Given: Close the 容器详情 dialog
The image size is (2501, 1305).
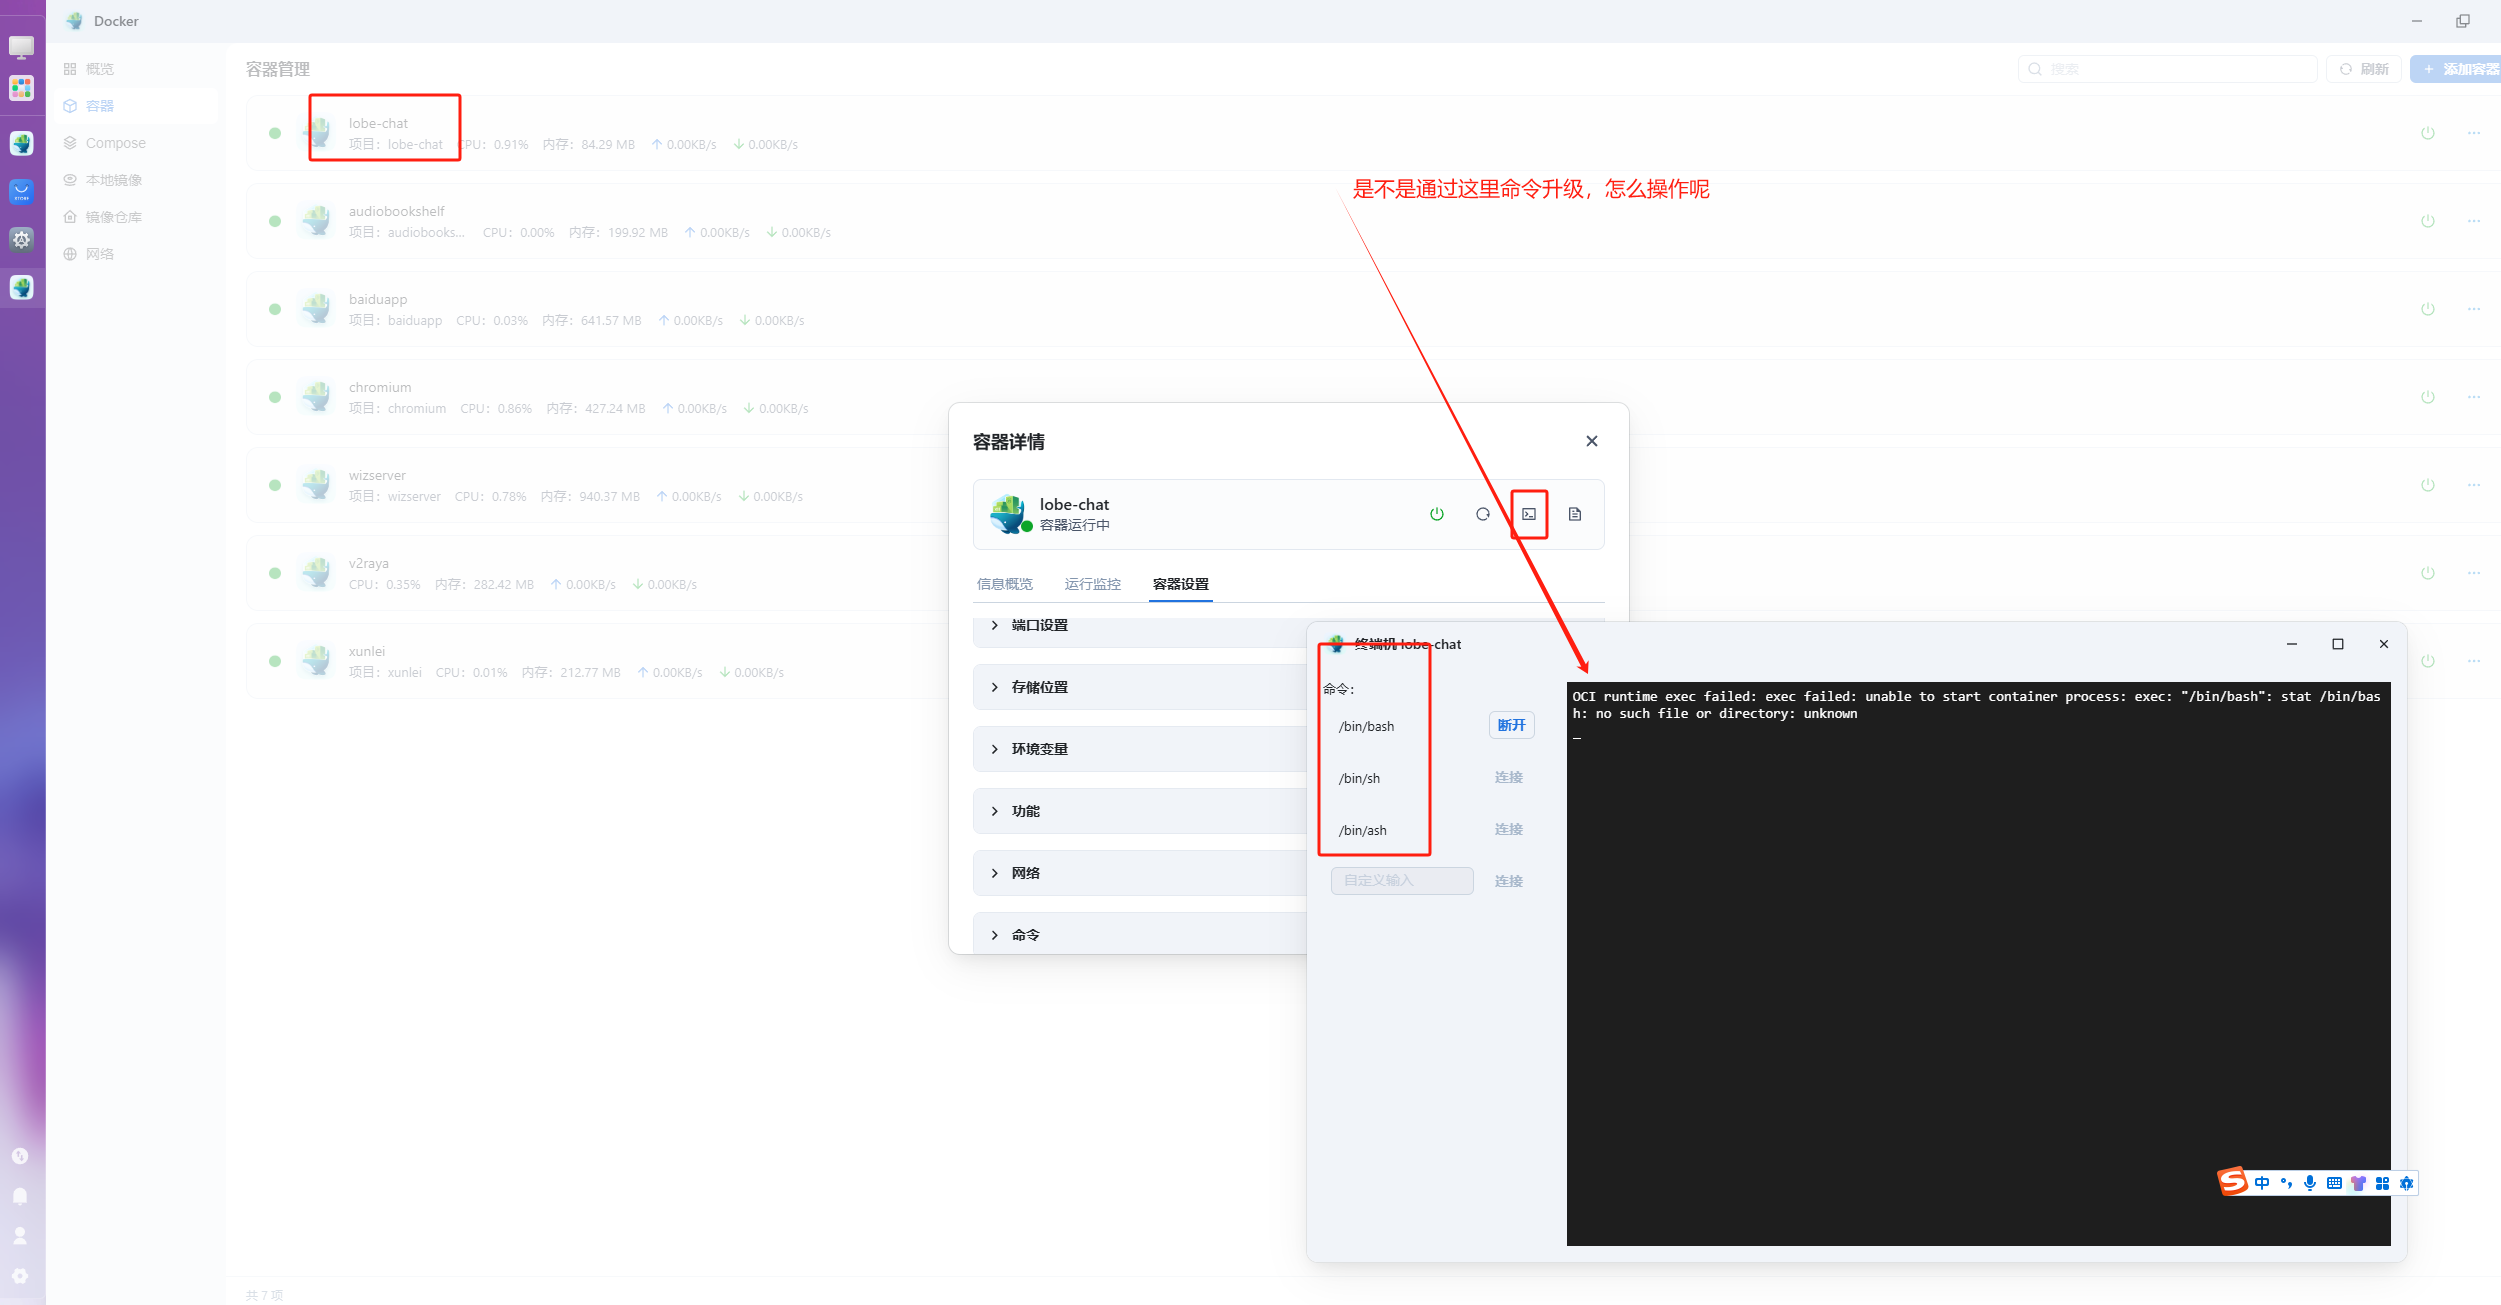Looking at the screenshot, I should click(1591, 441).
